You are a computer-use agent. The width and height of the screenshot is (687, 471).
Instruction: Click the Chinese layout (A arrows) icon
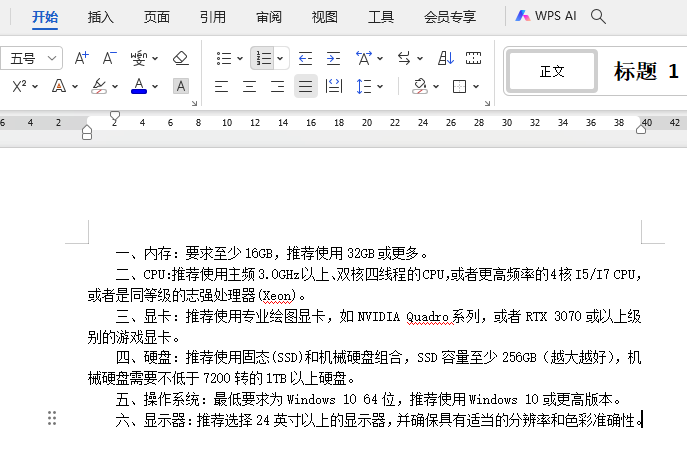pos(364,58)
